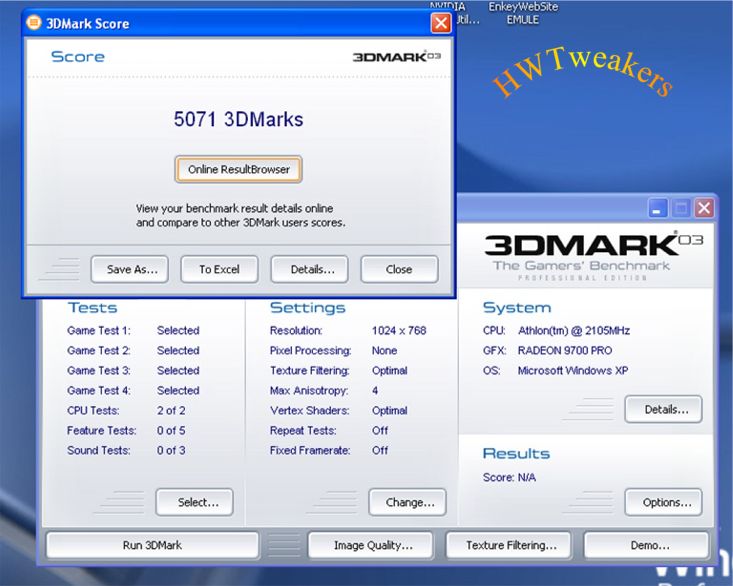Image resolution: width=733 pixels, height=586 pixels.
Task: Click the Max Anisotropy value 4
Action: [375, 390]
